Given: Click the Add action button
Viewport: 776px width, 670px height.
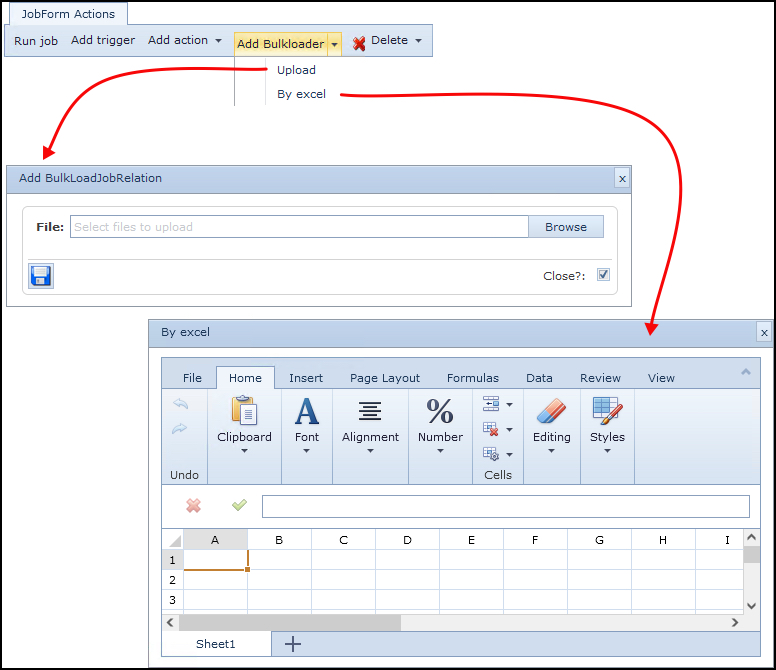Looking at the screenshot, I should pos(178,40).
